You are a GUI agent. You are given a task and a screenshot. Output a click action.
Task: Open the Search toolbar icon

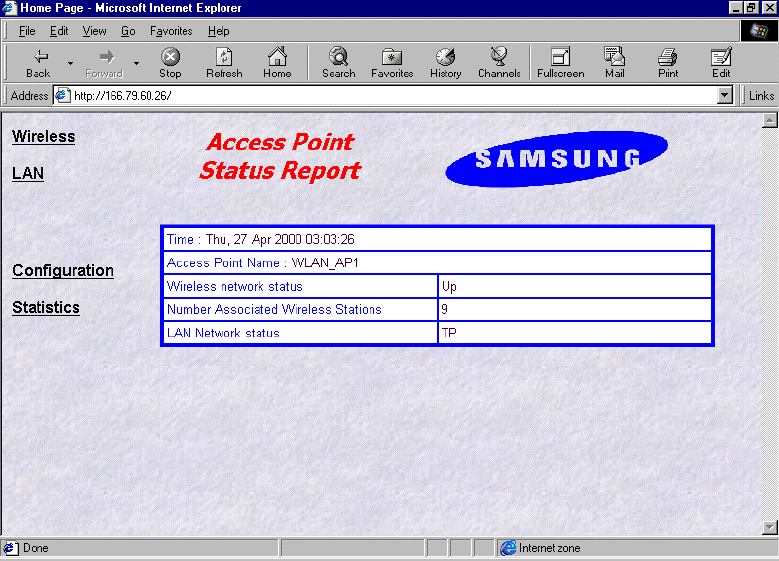pos(339,57)
